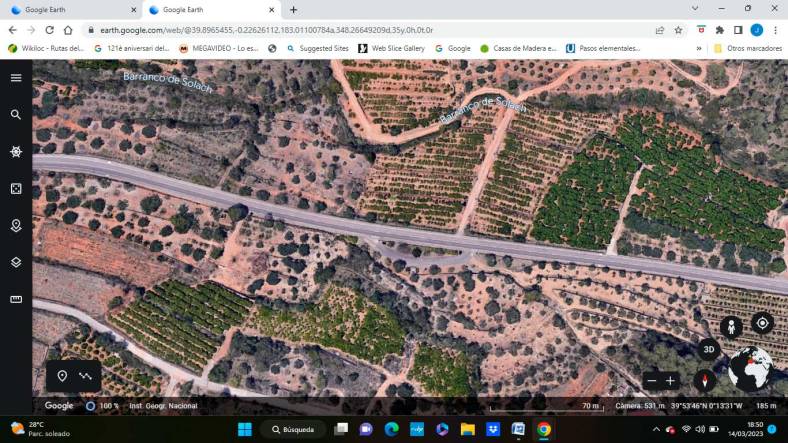This screenshot has height=443, width=788.
Task: Reset orientation with the compass
Action: (x=705, y=381)
